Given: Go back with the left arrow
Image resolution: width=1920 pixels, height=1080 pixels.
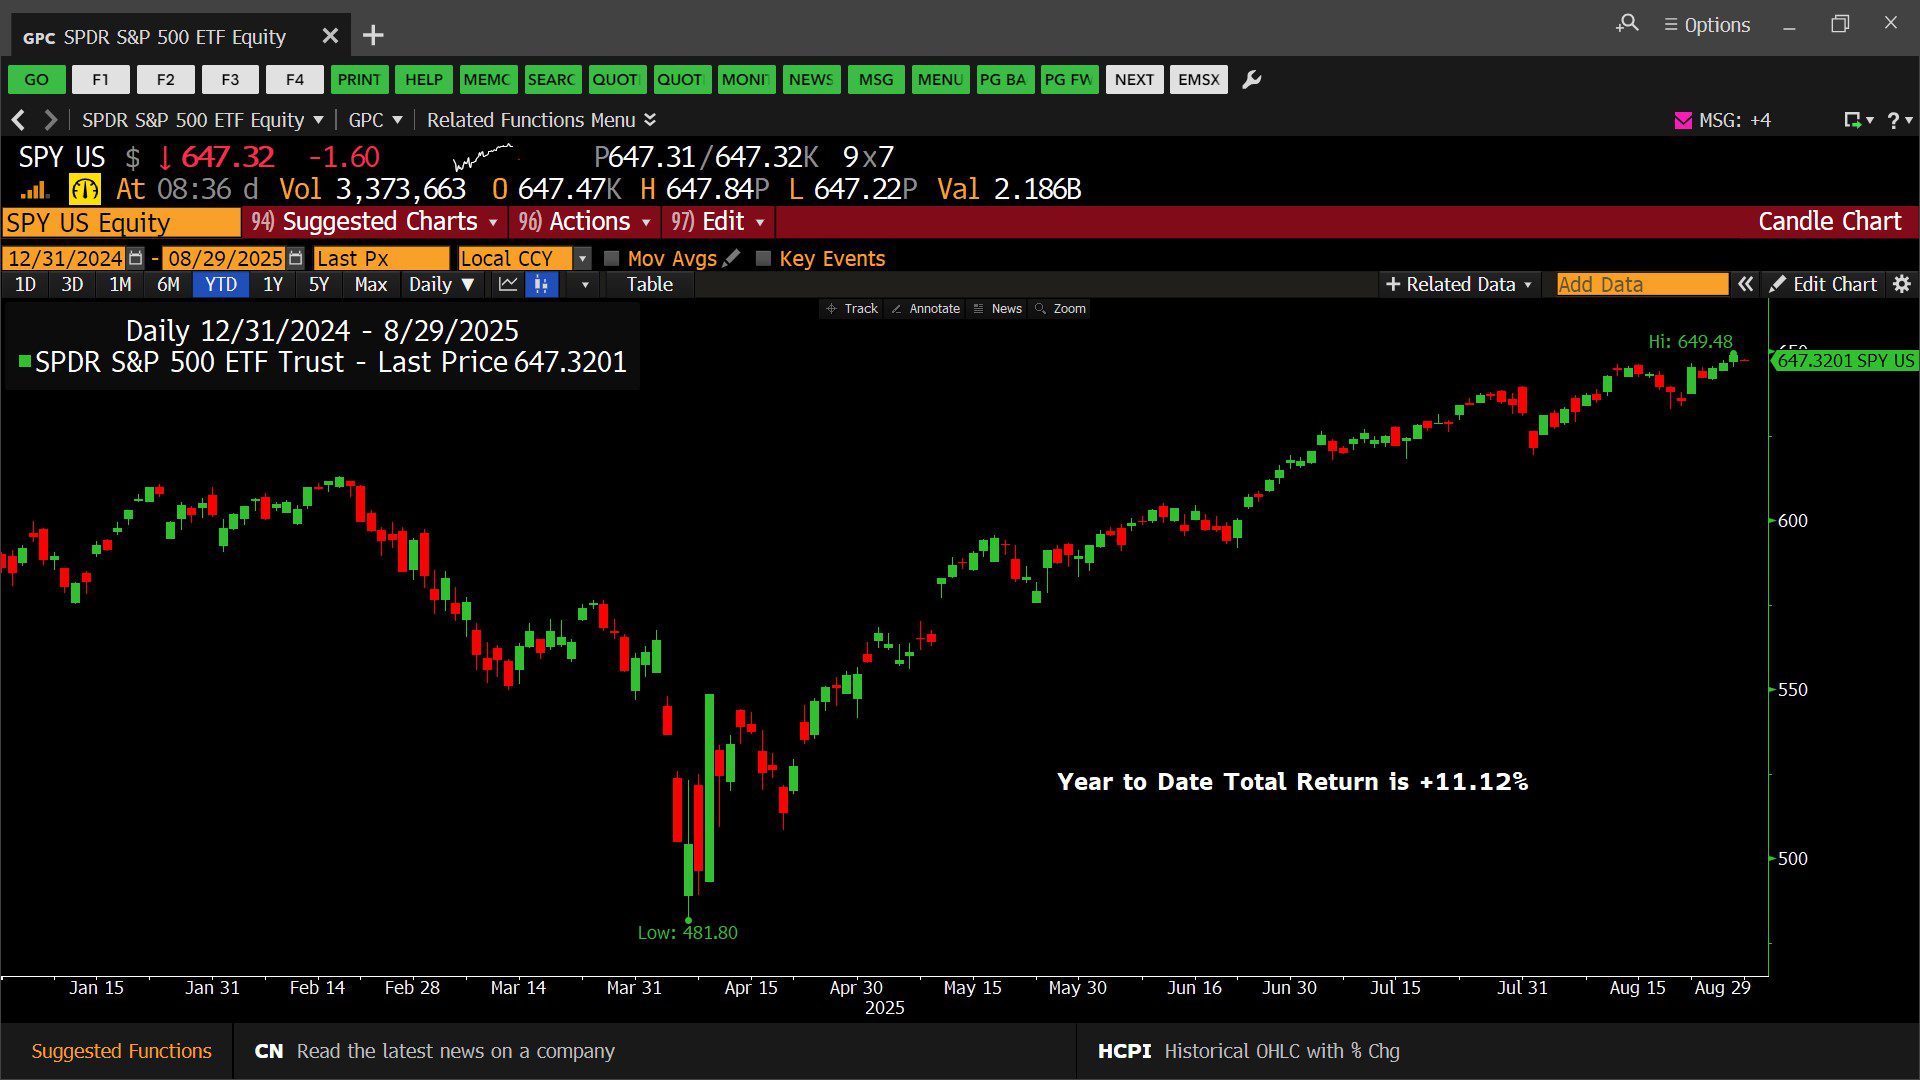Looking at the screenshot, I should pyautogui.click(x=18, y=120).
